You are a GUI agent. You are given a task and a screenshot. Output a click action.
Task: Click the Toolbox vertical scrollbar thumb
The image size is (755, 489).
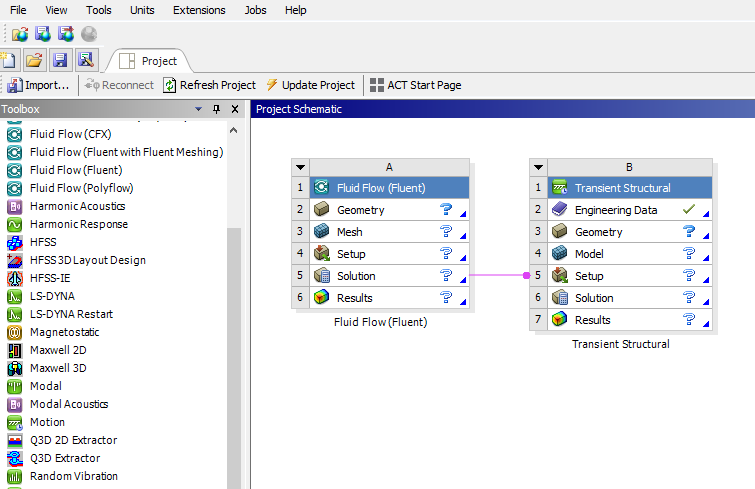pos(234,358)
